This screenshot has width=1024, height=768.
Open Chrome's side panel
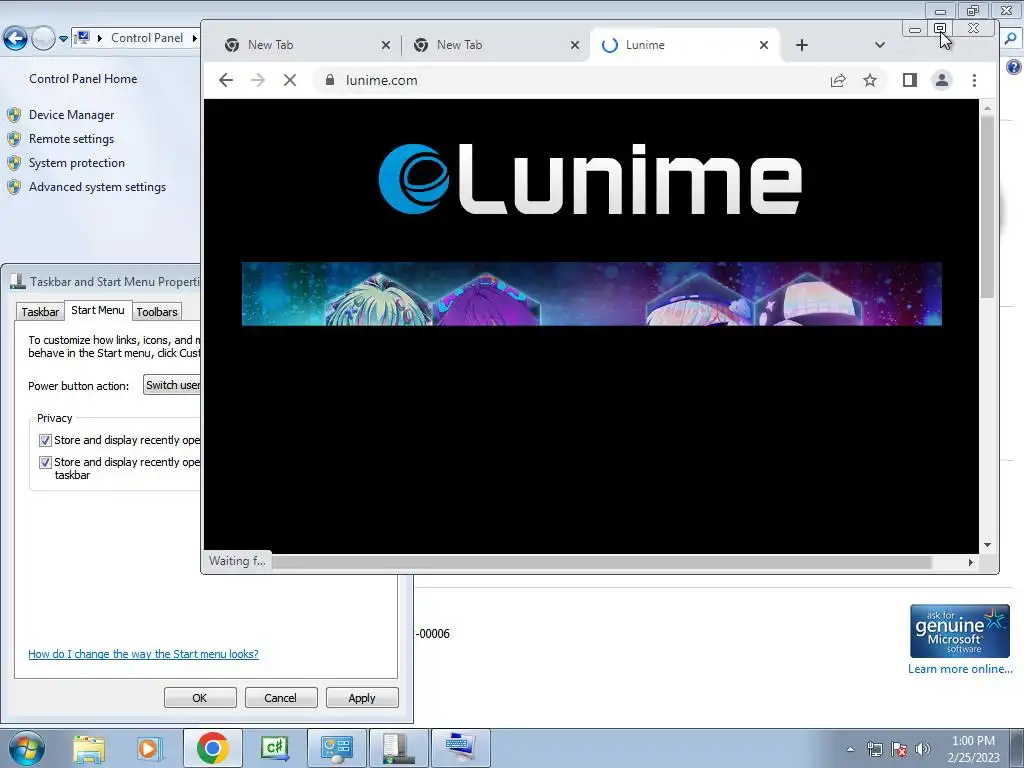[x=910, y=80]
